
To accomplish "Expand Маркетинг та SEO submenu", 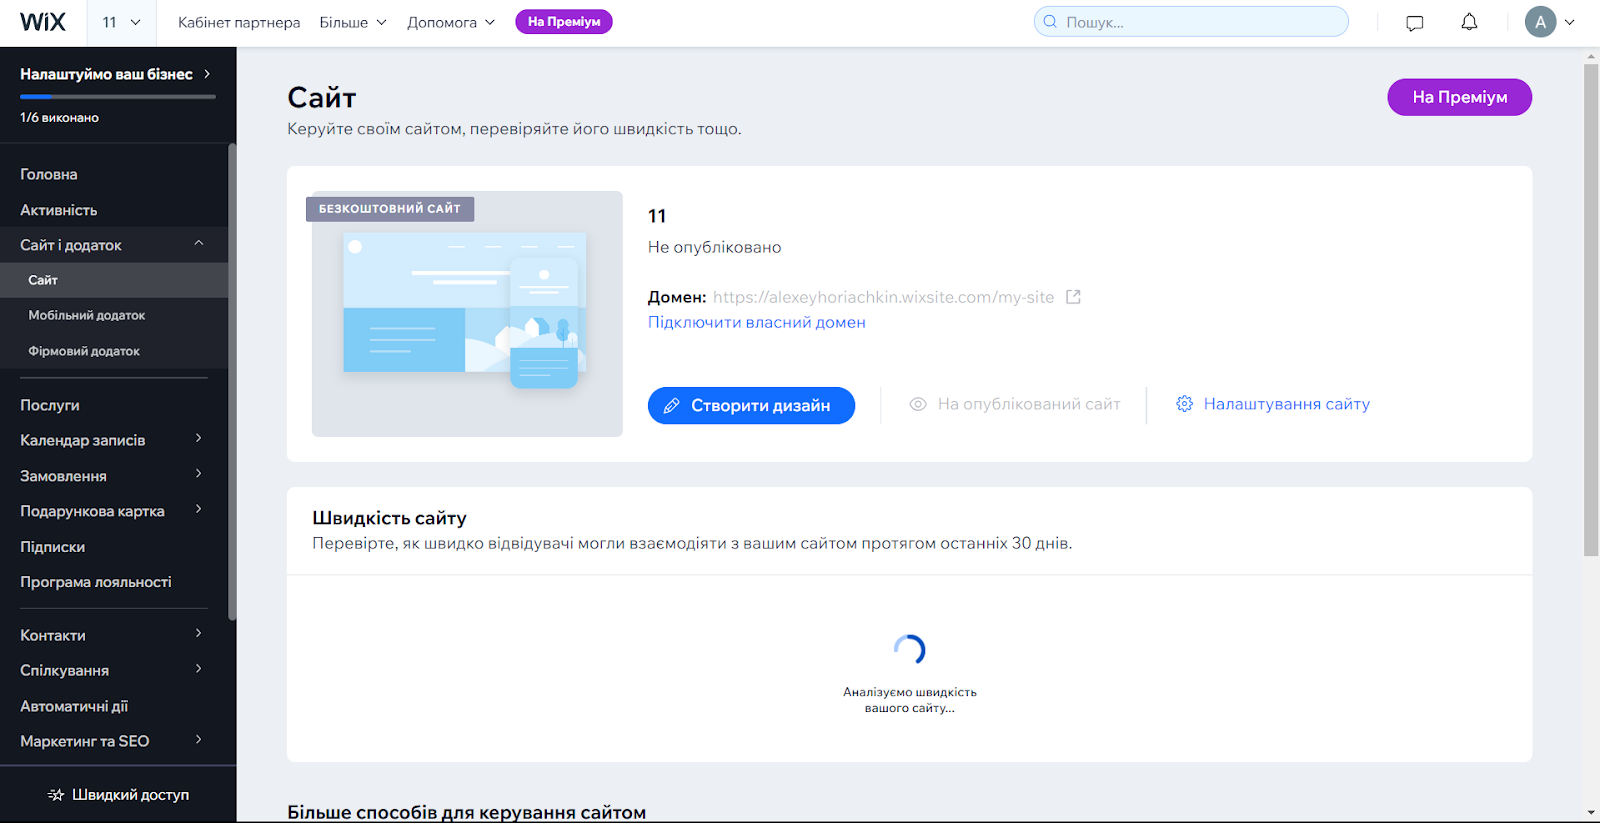I will point(199,740).
